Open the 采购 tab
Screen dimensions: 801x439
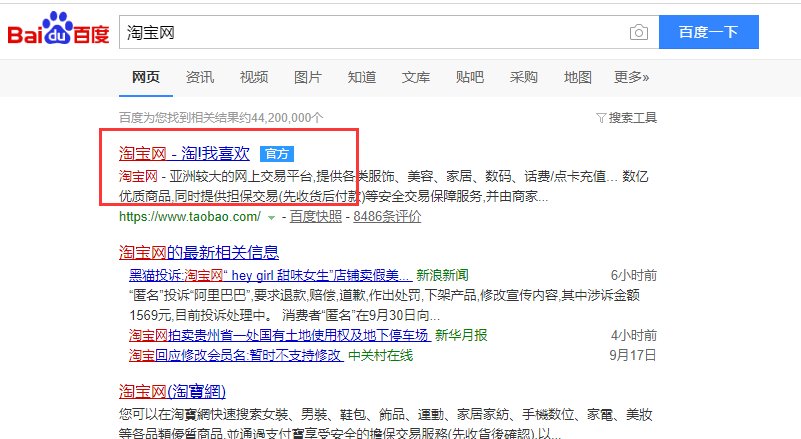524,77
